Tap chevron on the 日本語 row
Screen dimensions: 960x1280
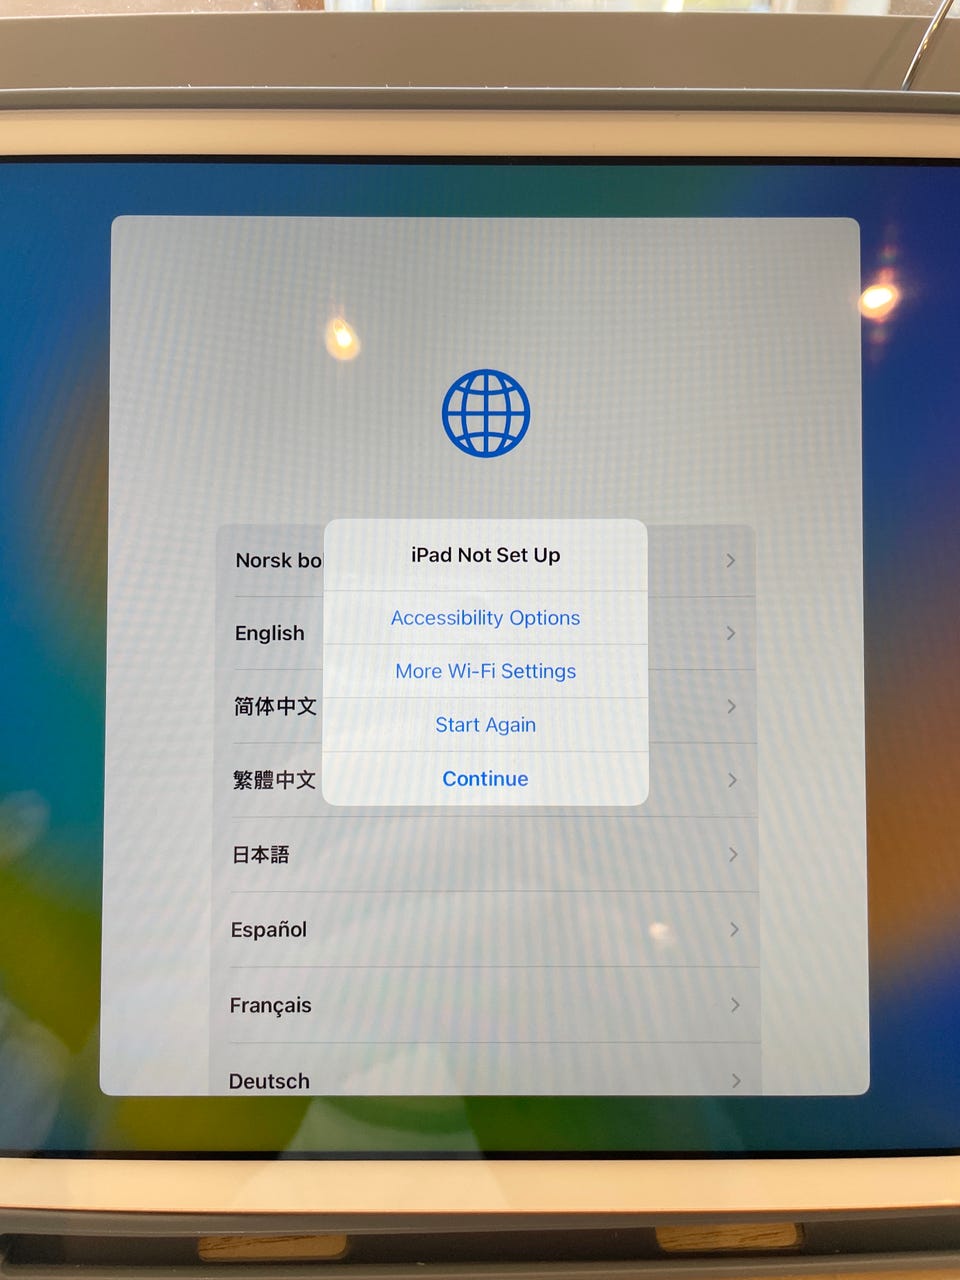point(733,854)
